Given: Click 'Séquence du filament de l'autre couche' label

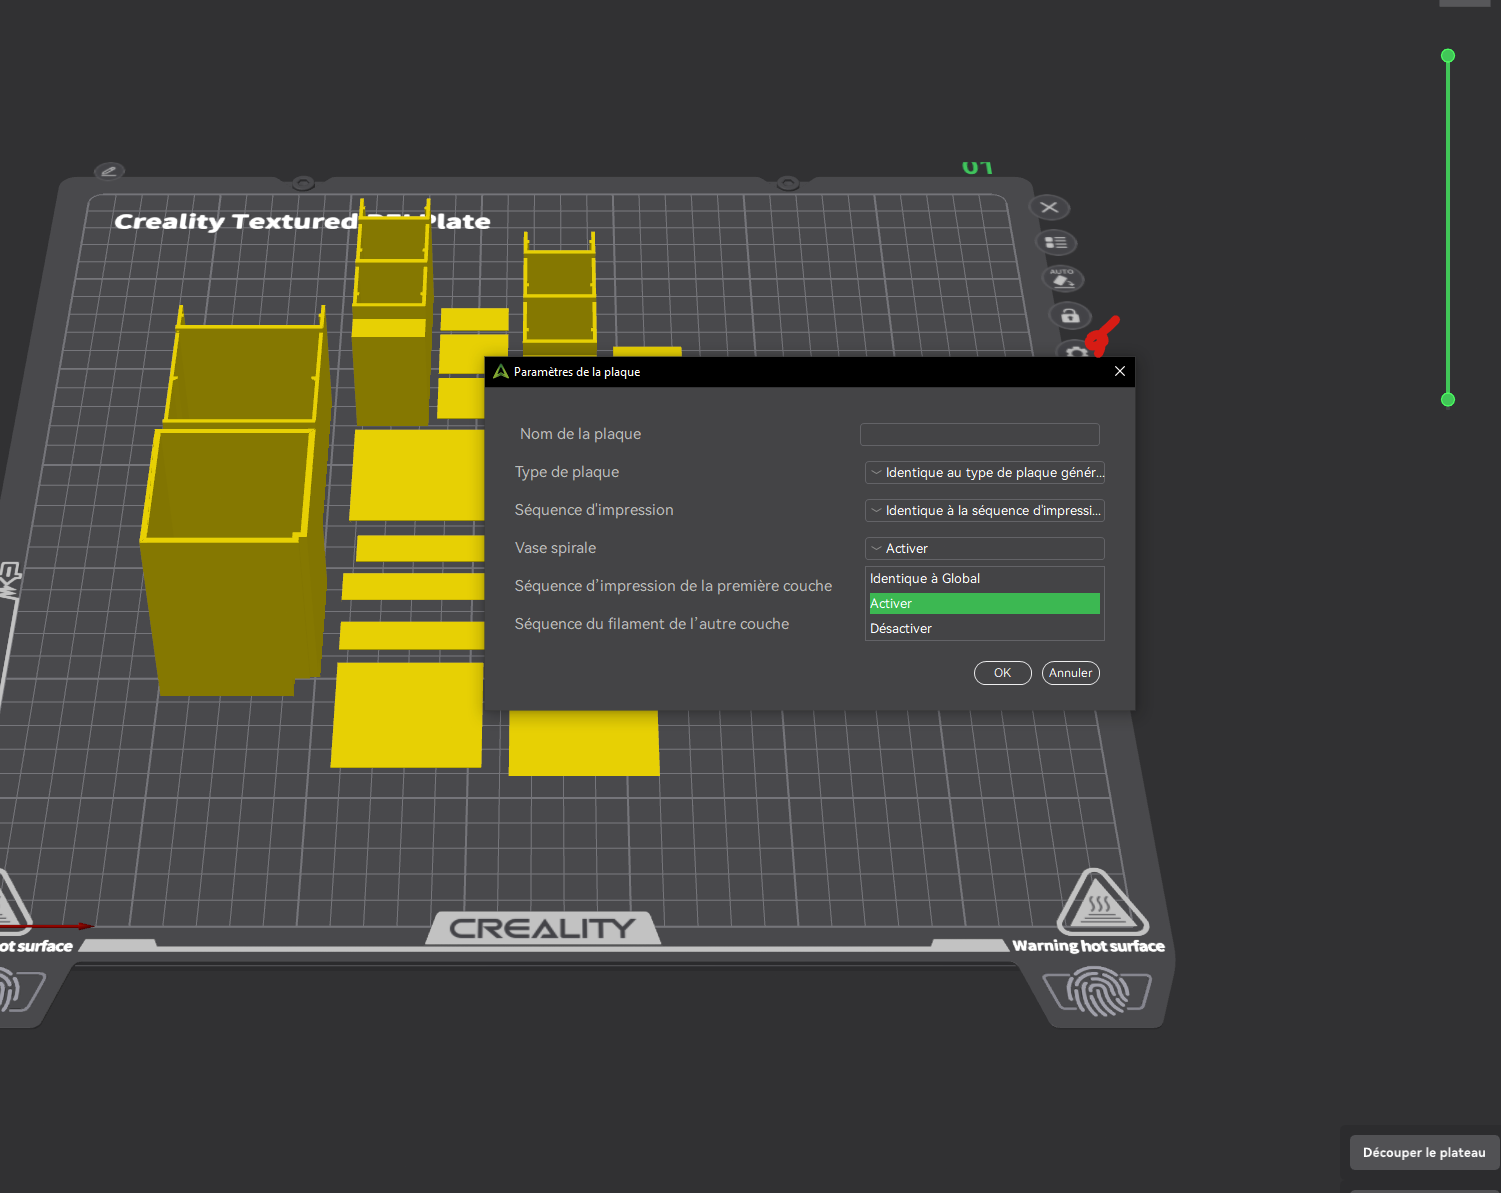Looking at the screenshot, I should click(652, 624).
